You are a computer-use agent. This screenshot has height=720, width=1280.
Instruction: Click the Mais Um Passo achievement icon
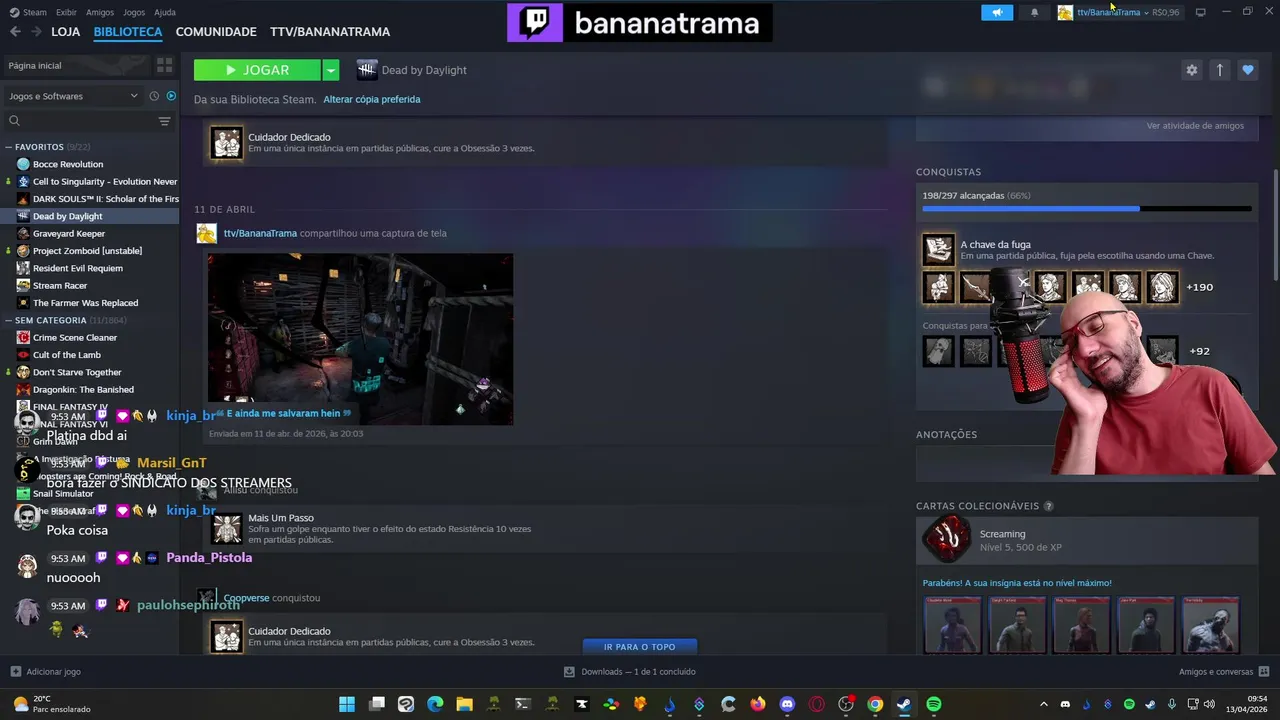tap(227, 529)
